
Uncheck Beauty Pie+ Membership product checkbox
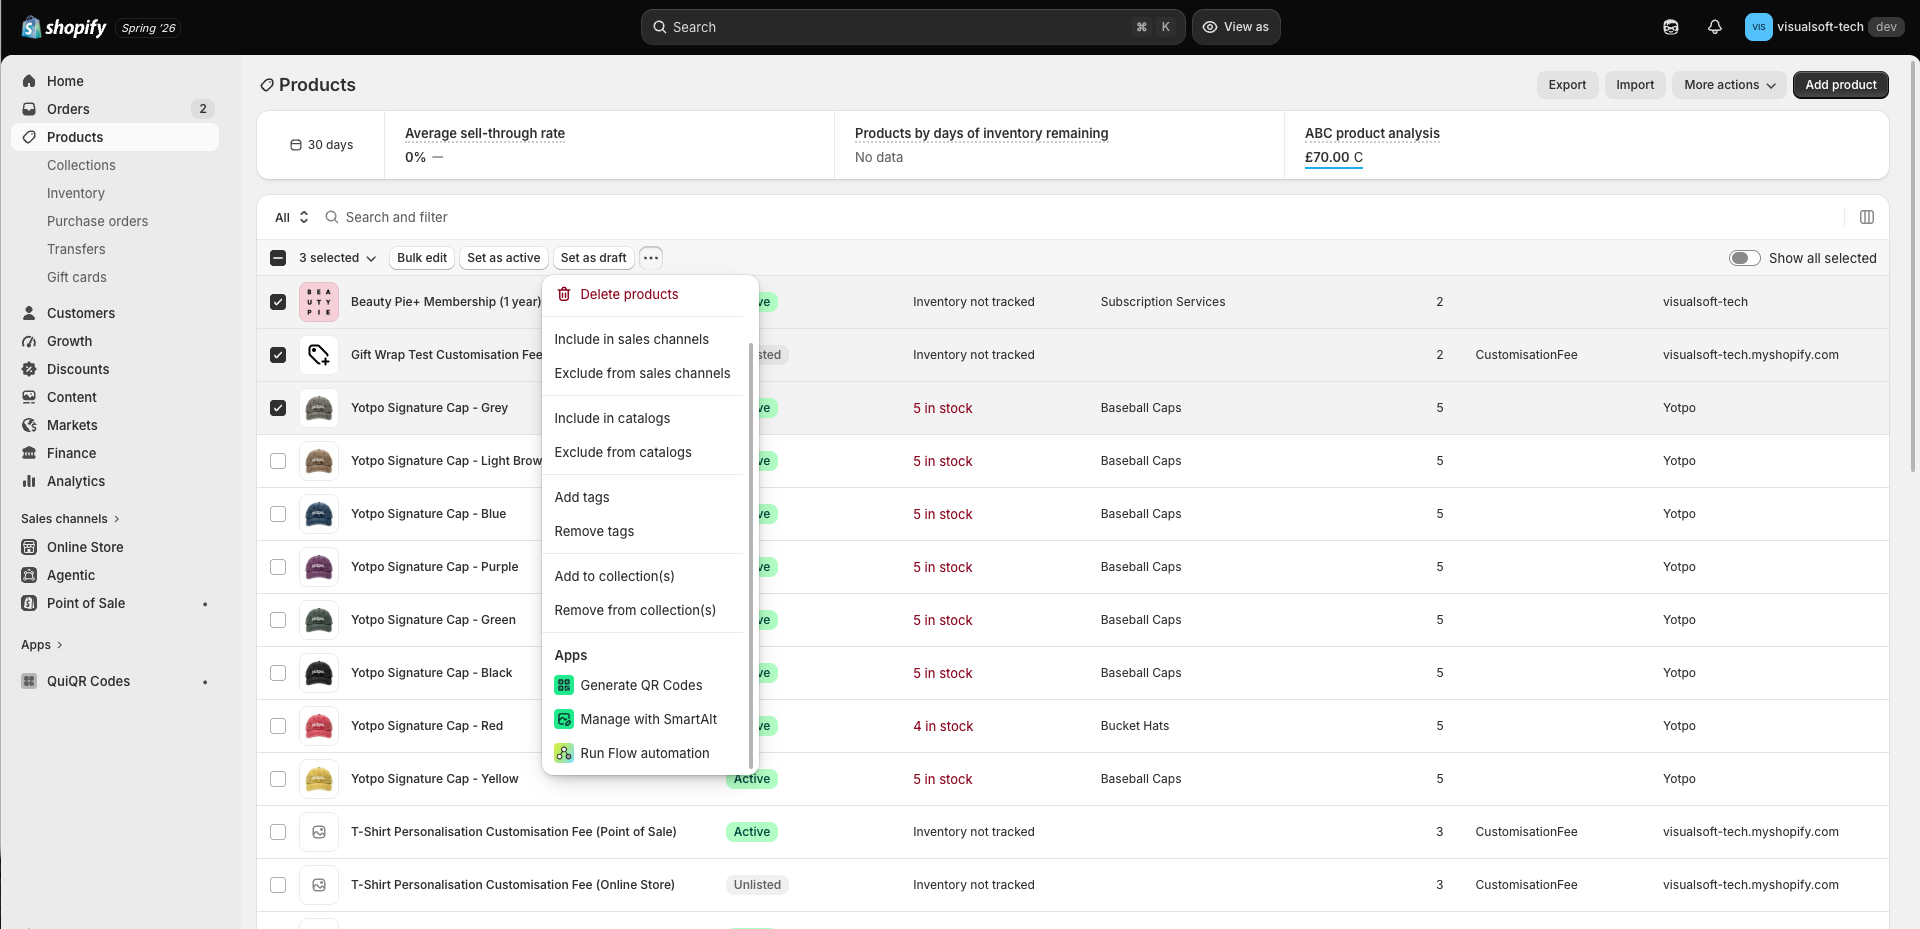coord(278,302)
